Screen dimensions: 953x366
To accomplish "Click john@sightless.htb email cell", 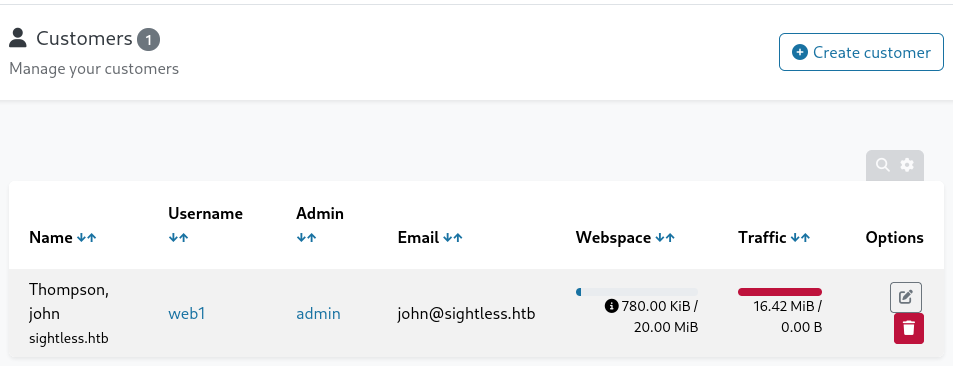I will pyautogui.click(x=467, y=314).
